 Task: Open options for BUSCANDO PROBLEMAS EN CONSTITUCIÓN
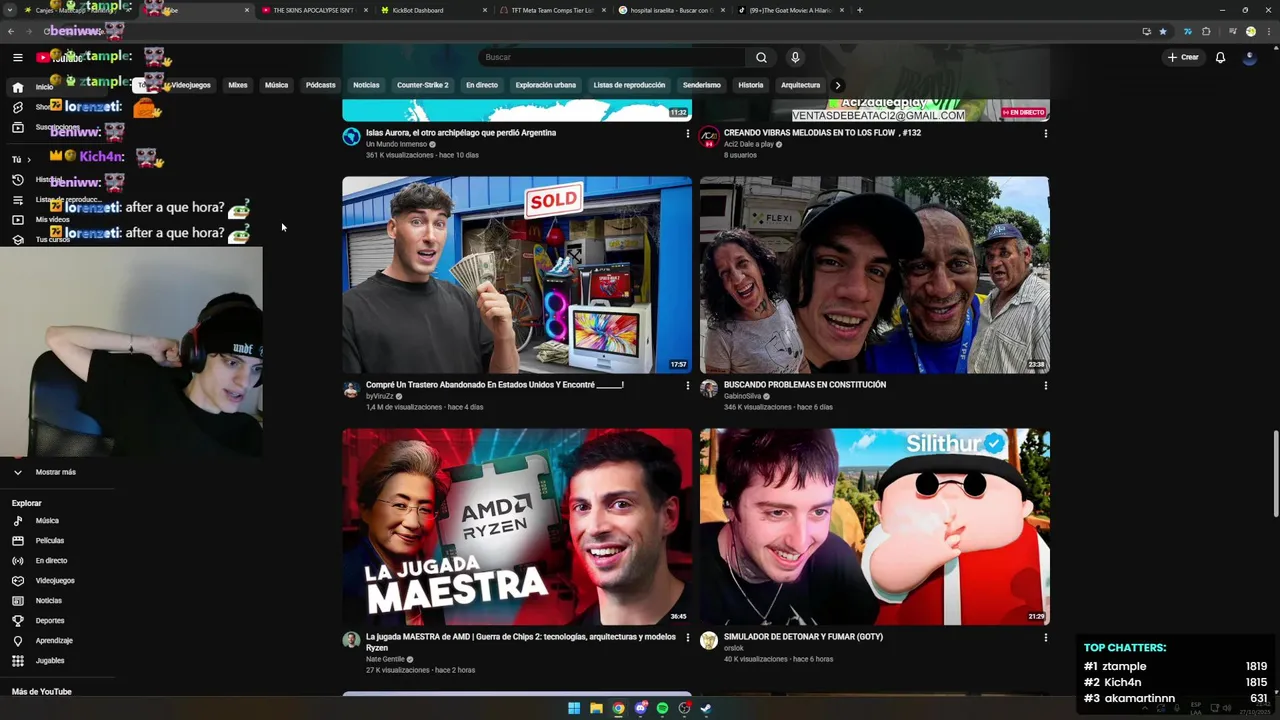point(1045,385)
